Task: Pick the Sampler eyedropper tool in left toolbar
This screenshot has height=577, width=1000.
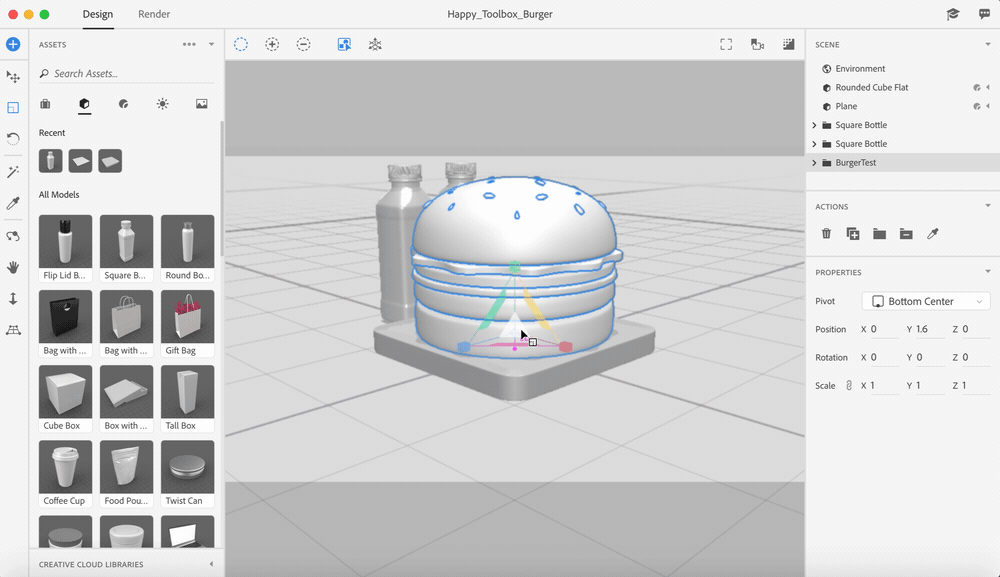Action: tap(13, 204)
